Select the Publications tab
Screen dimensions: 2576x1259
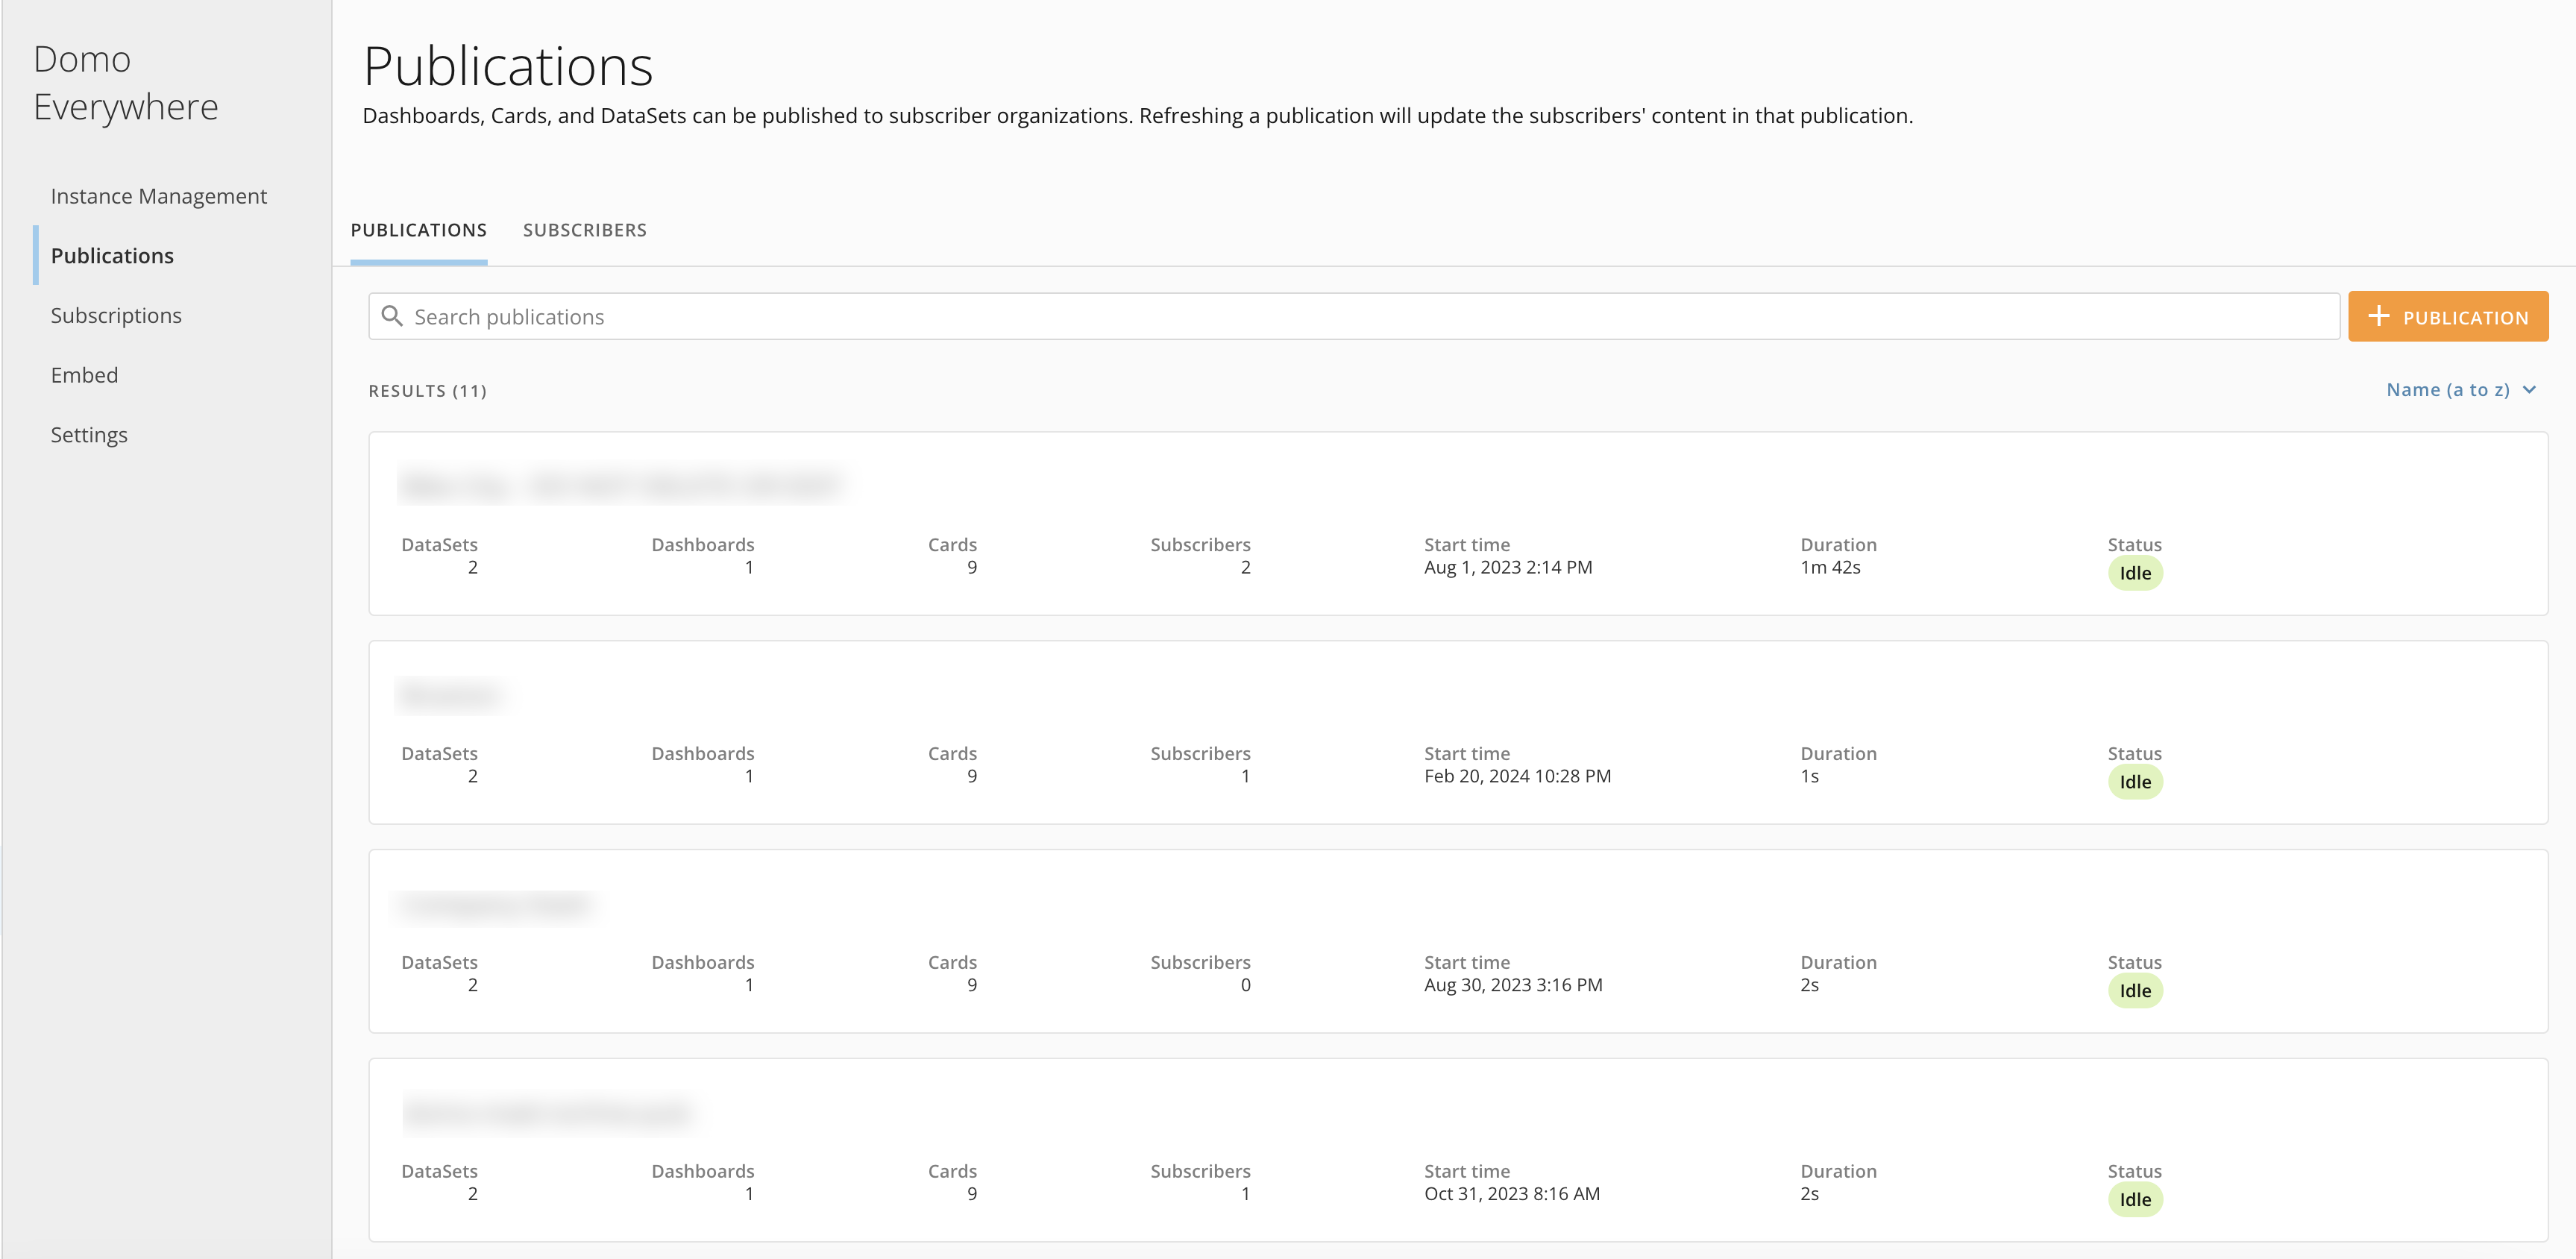(x=419, y=230)
